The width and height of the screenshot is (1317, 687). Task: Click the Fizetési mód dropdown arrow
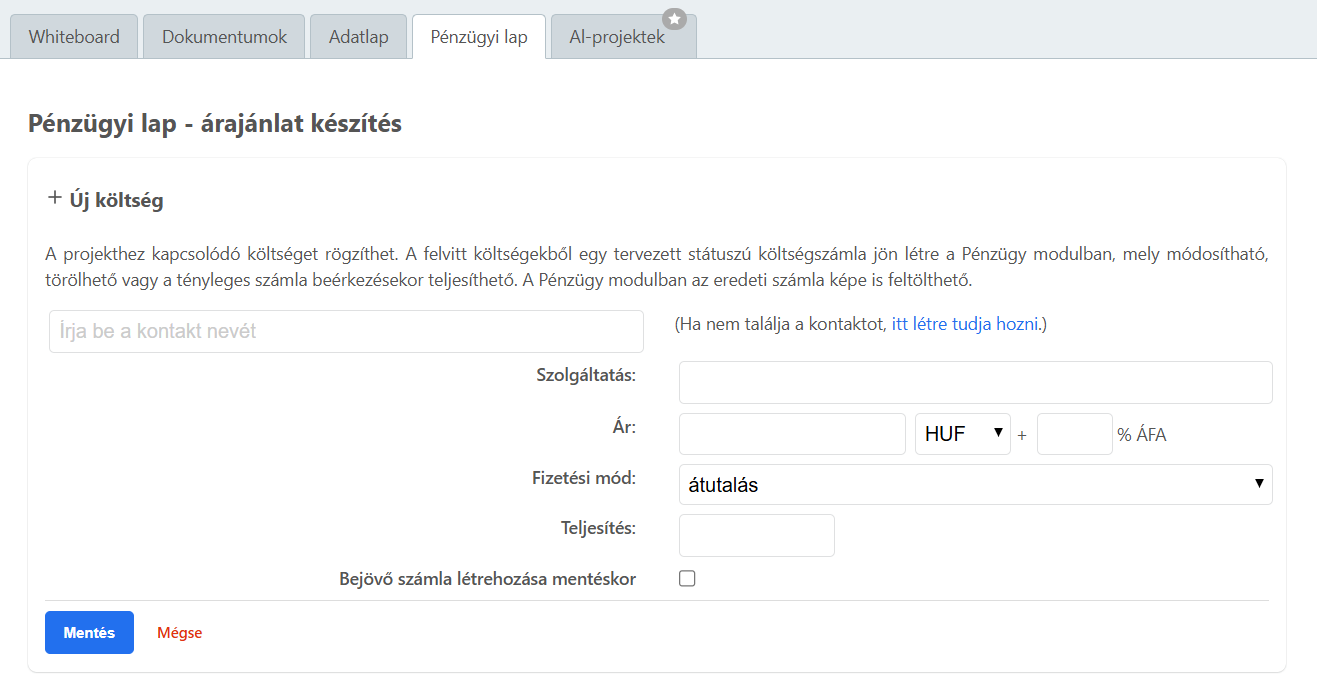(x=1259, y=484)
